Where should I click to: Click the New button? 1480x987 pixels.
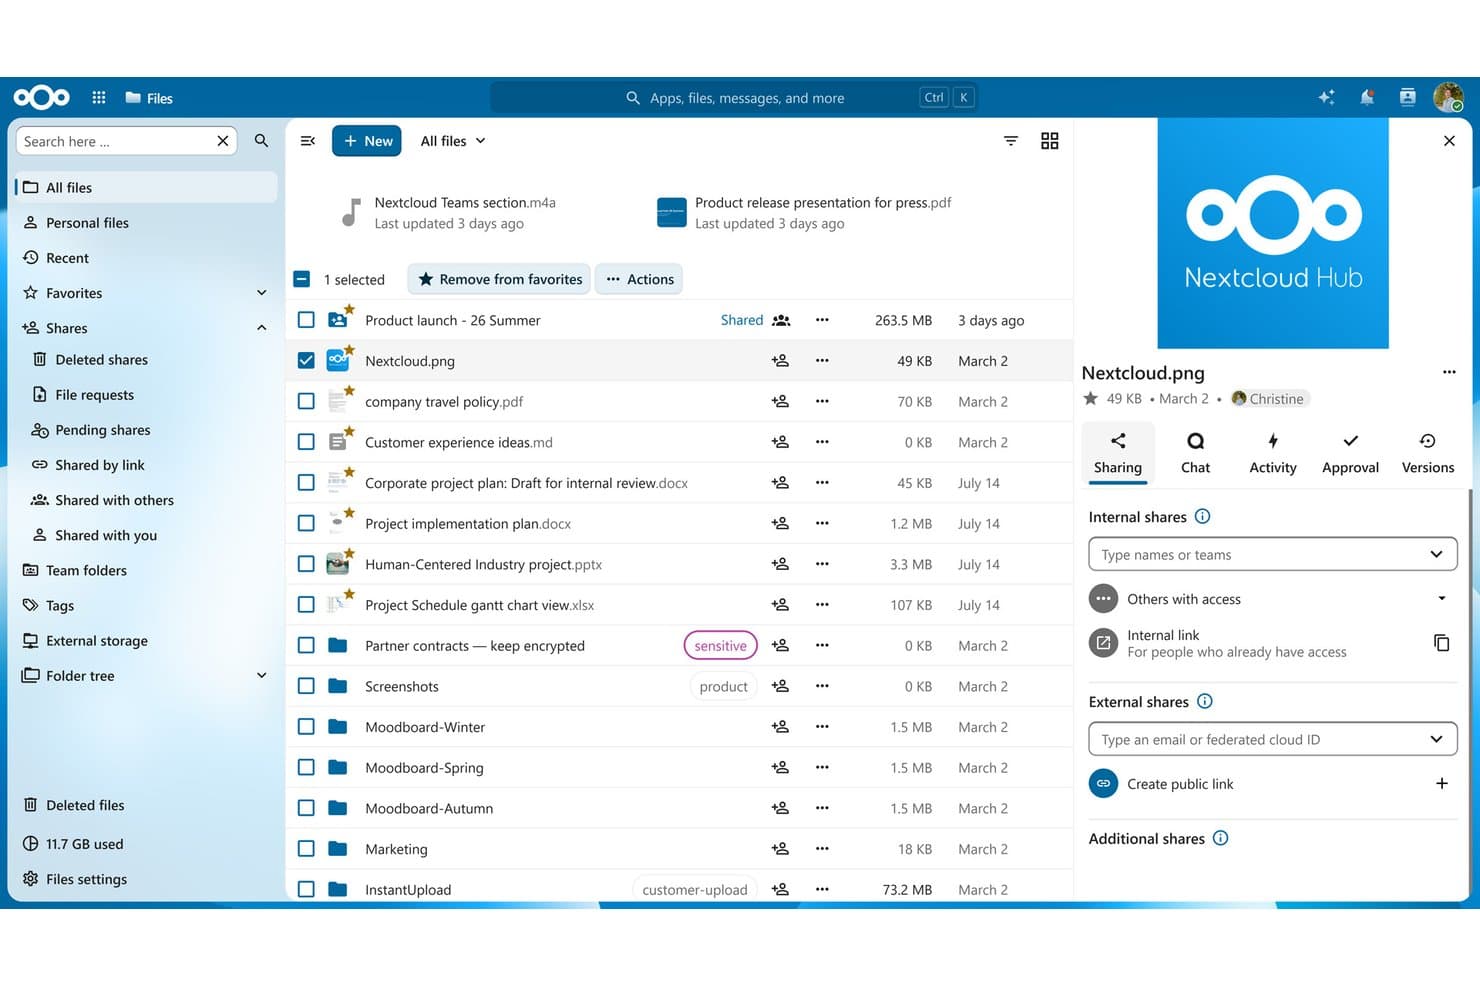367,141
